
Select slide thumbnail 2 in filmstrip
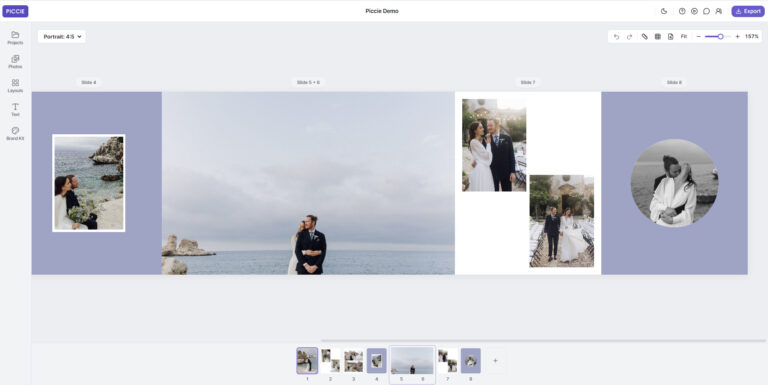pyautogui.click(x=330, y=361)
